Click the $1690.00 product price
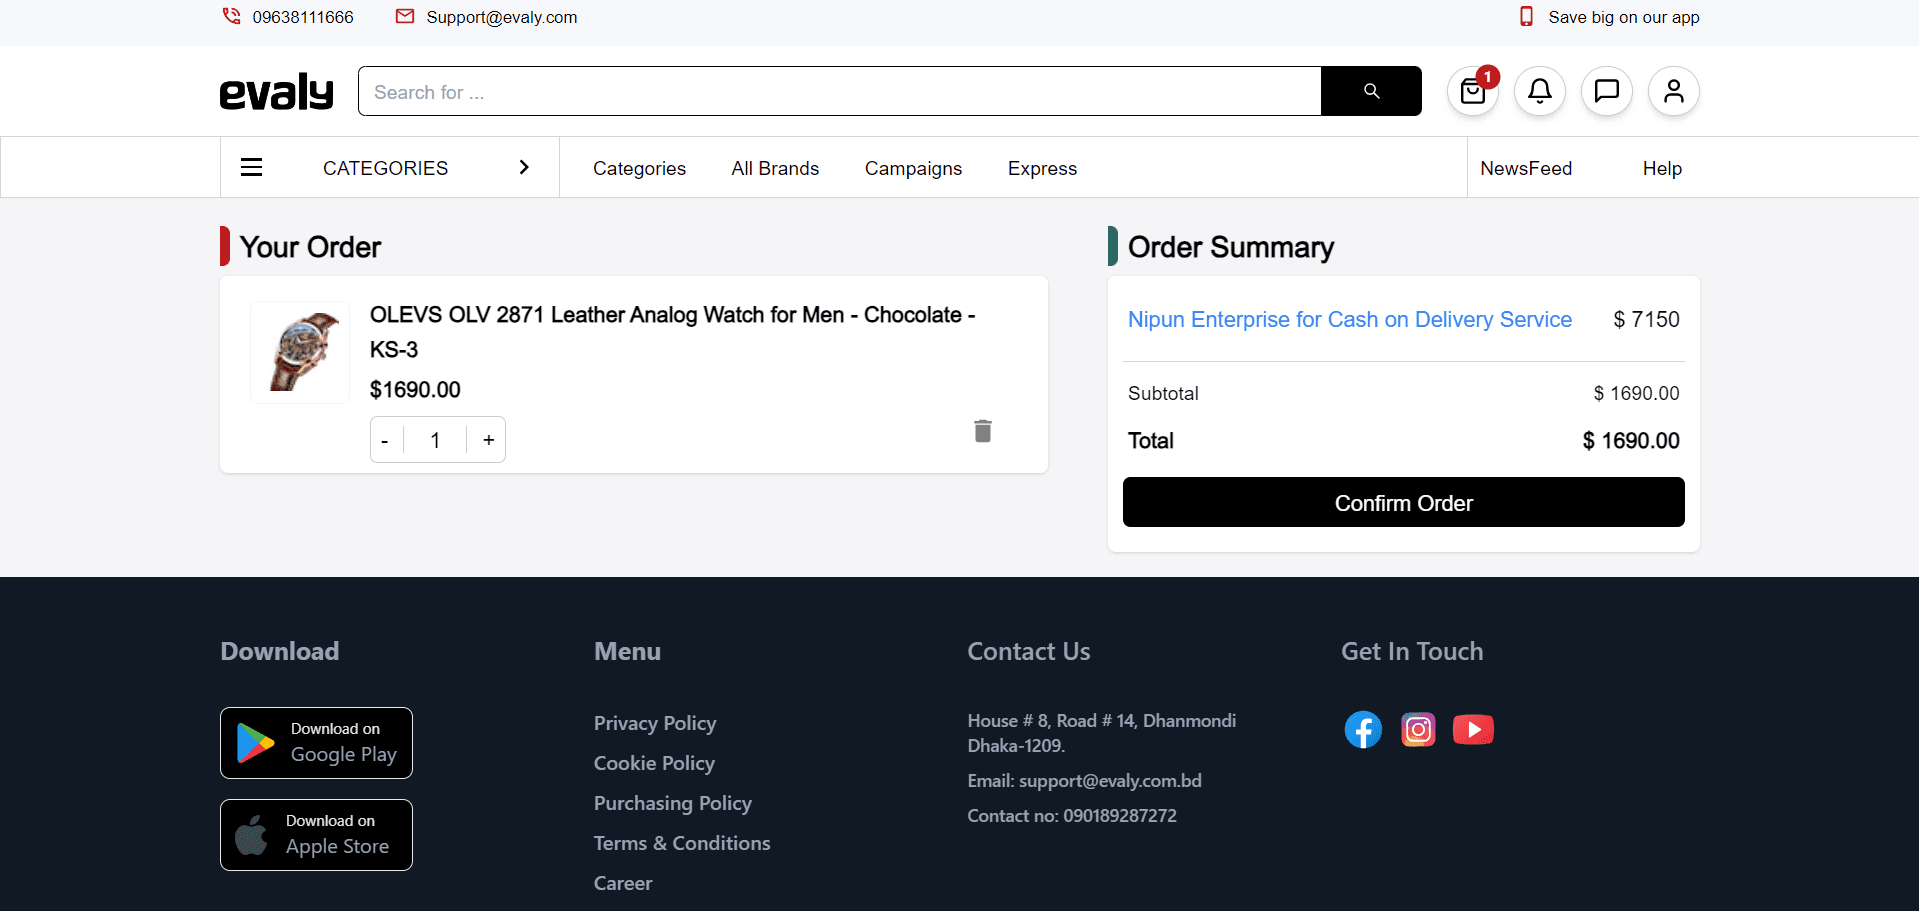Viewport: 1919px width, 911px height. pyautogui.click(x=415, y=389)
